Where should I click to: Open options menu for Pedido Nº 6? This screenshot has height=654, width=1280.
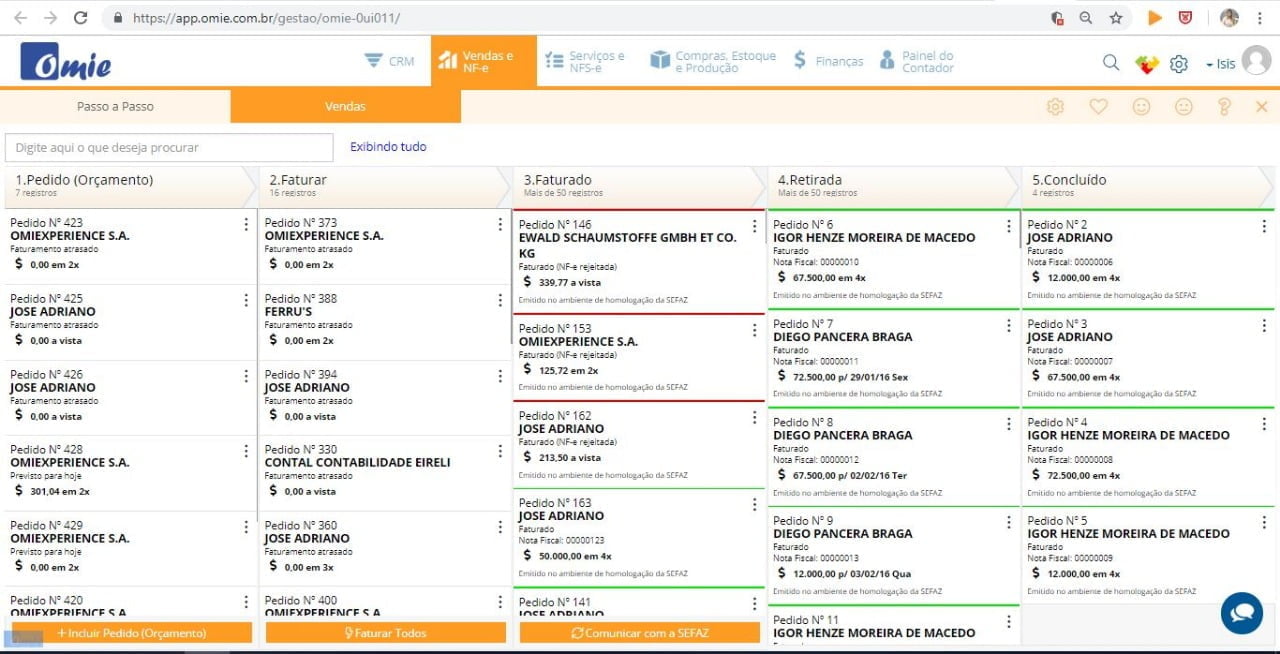click(x=1008, y=226)
